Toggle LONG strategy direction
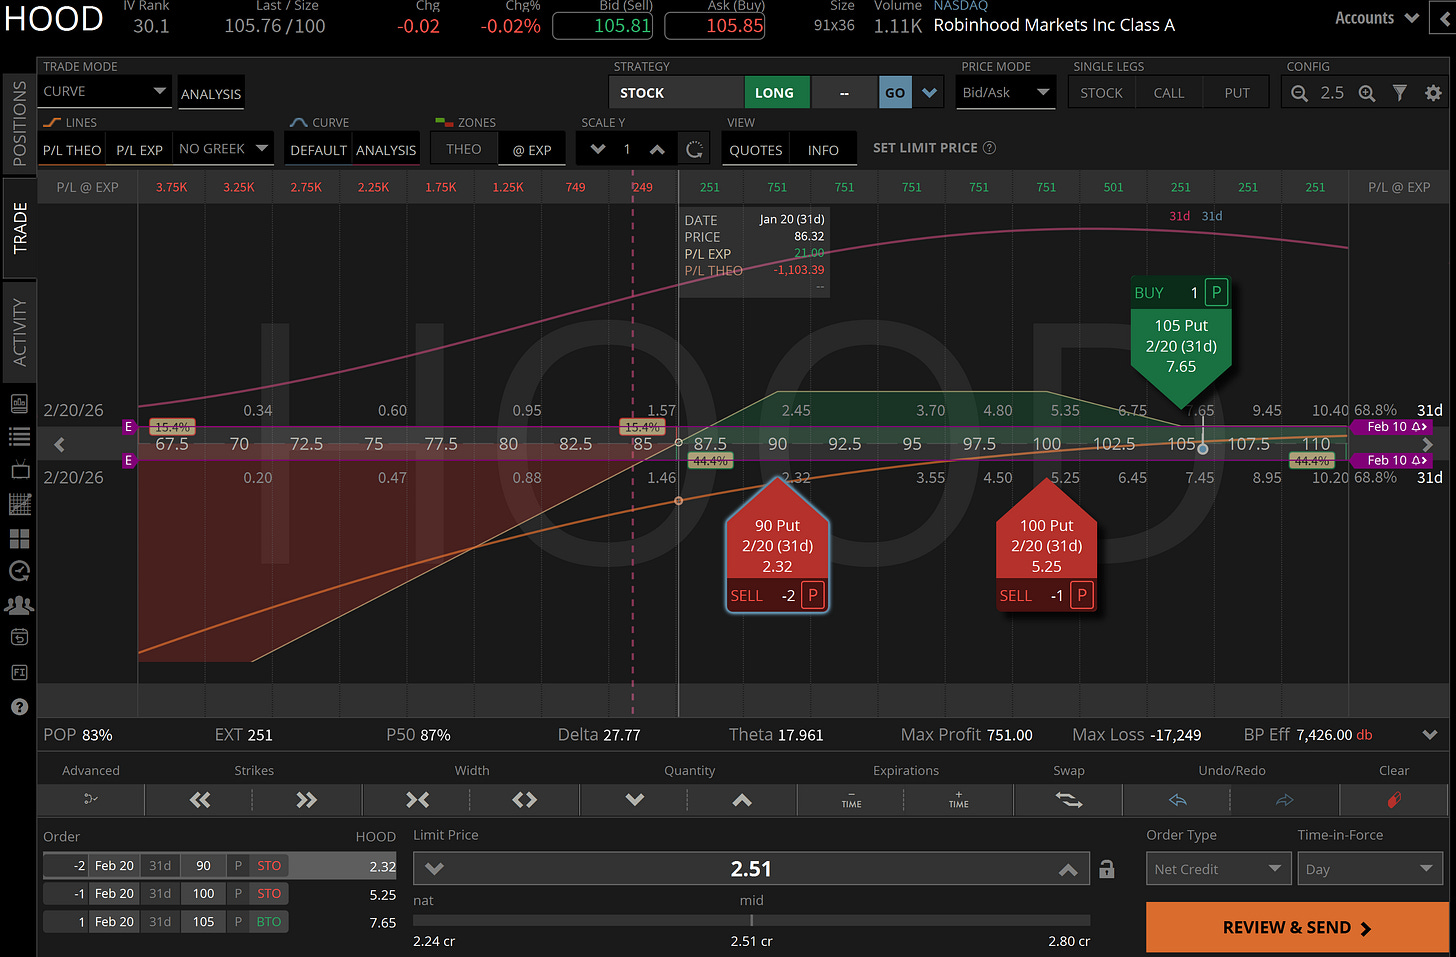The height and width of the screenshot is (957, 1456). (x=774, y=93)
